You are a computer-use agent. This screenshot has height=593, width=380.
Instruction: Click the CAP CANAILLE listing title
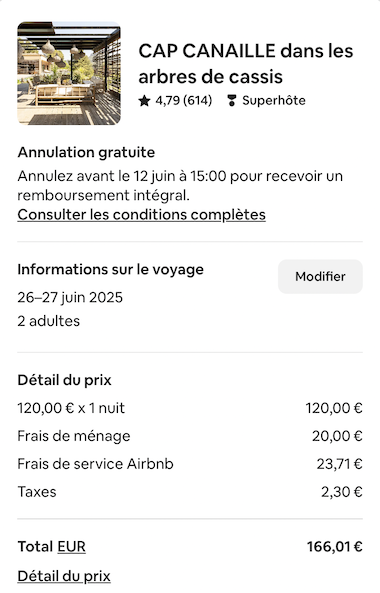(246, 64)
